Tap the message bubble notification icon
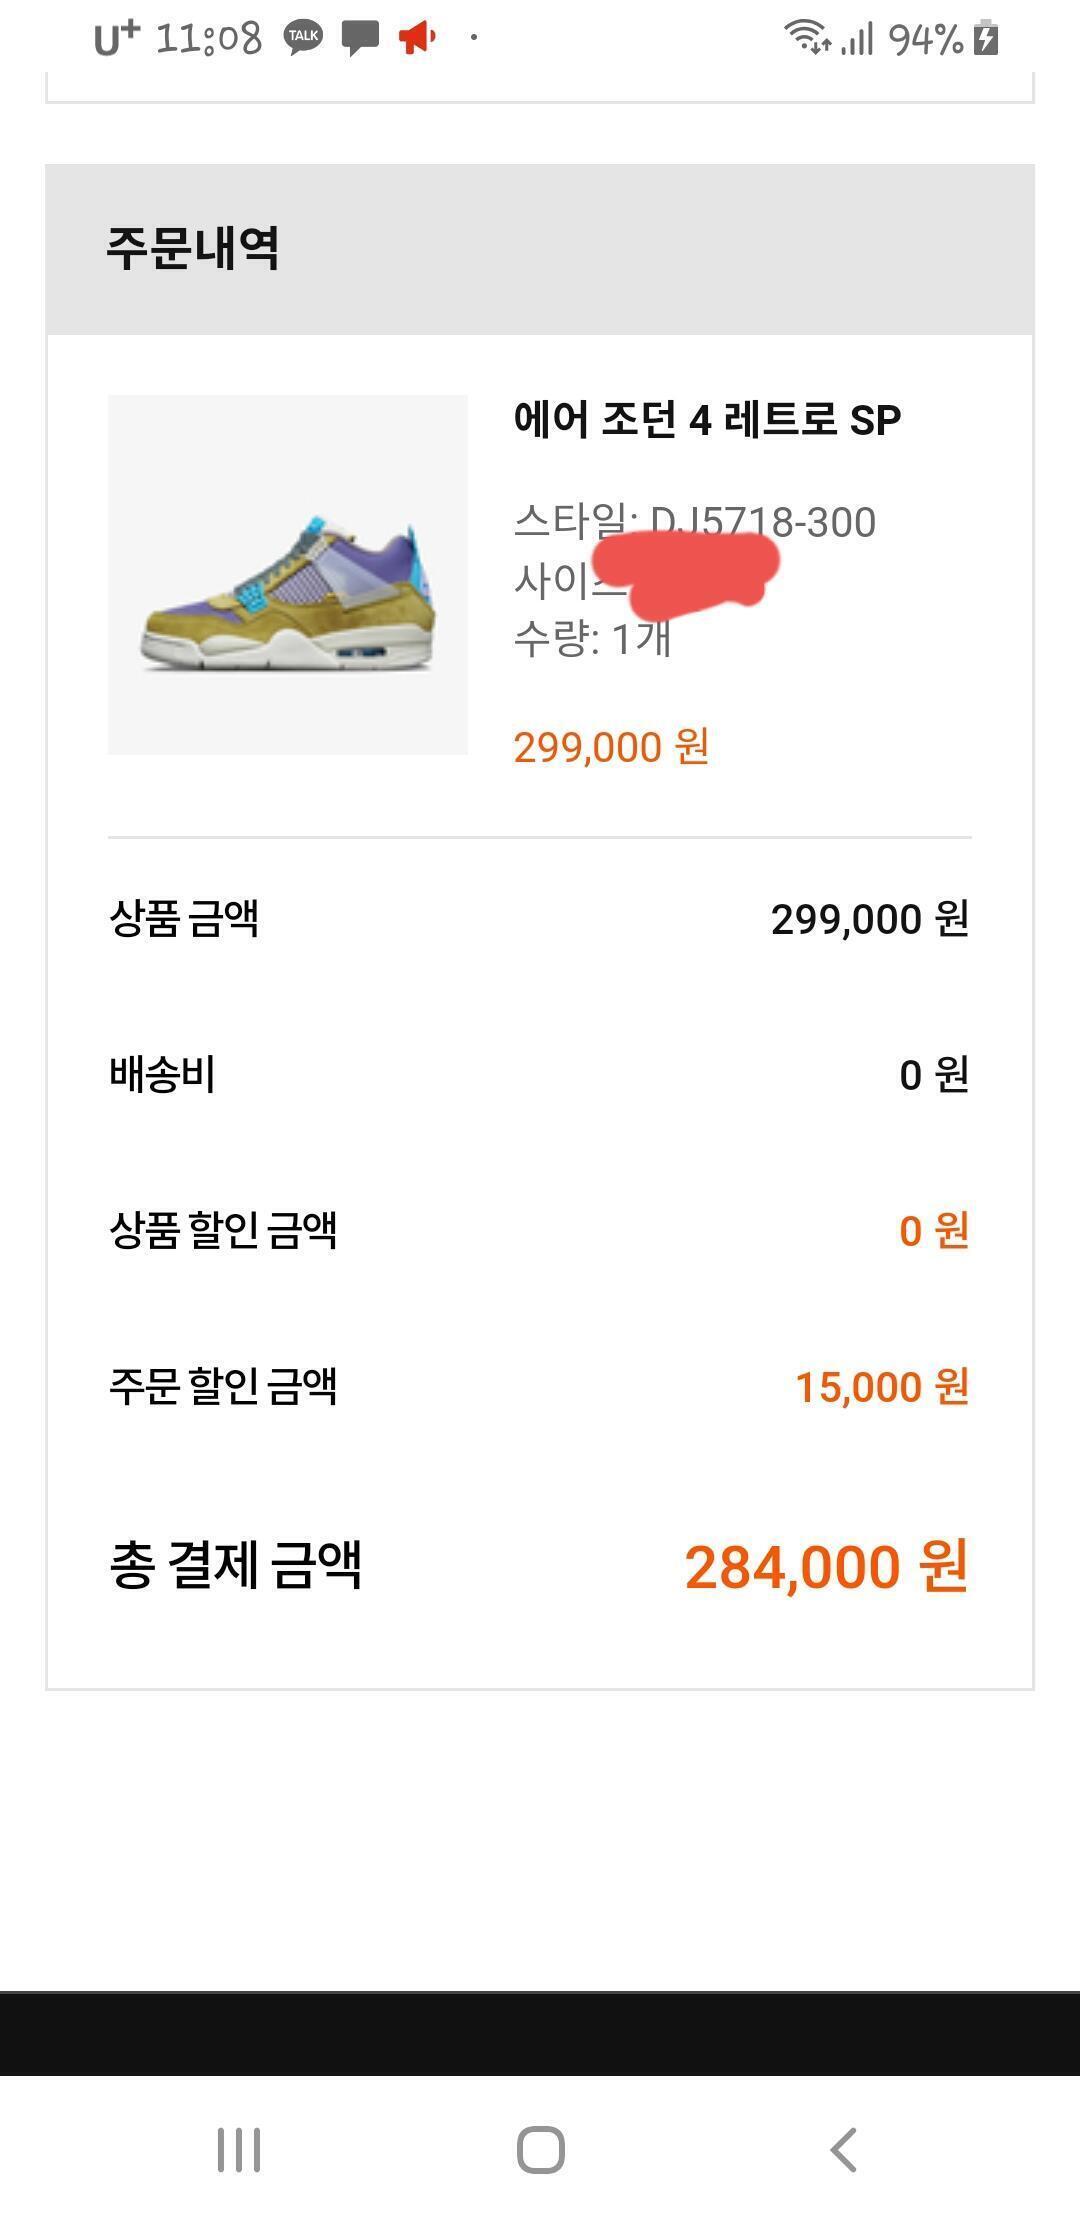Viewport: 1080px width, 2220px height. tap(360, 38)
